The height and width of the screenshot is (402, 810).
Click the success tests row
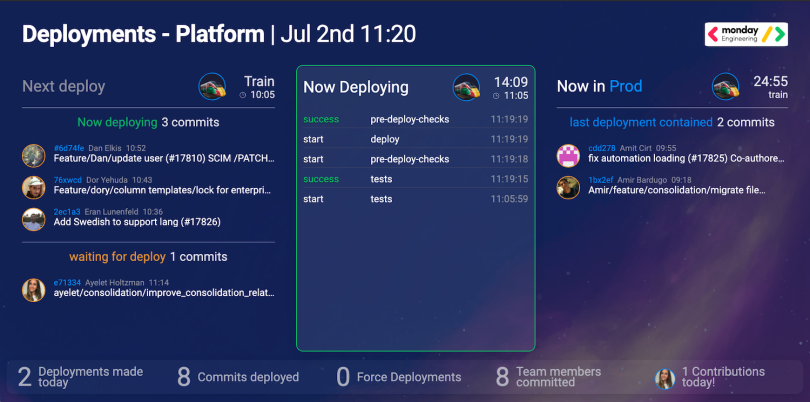click(416, 179)
